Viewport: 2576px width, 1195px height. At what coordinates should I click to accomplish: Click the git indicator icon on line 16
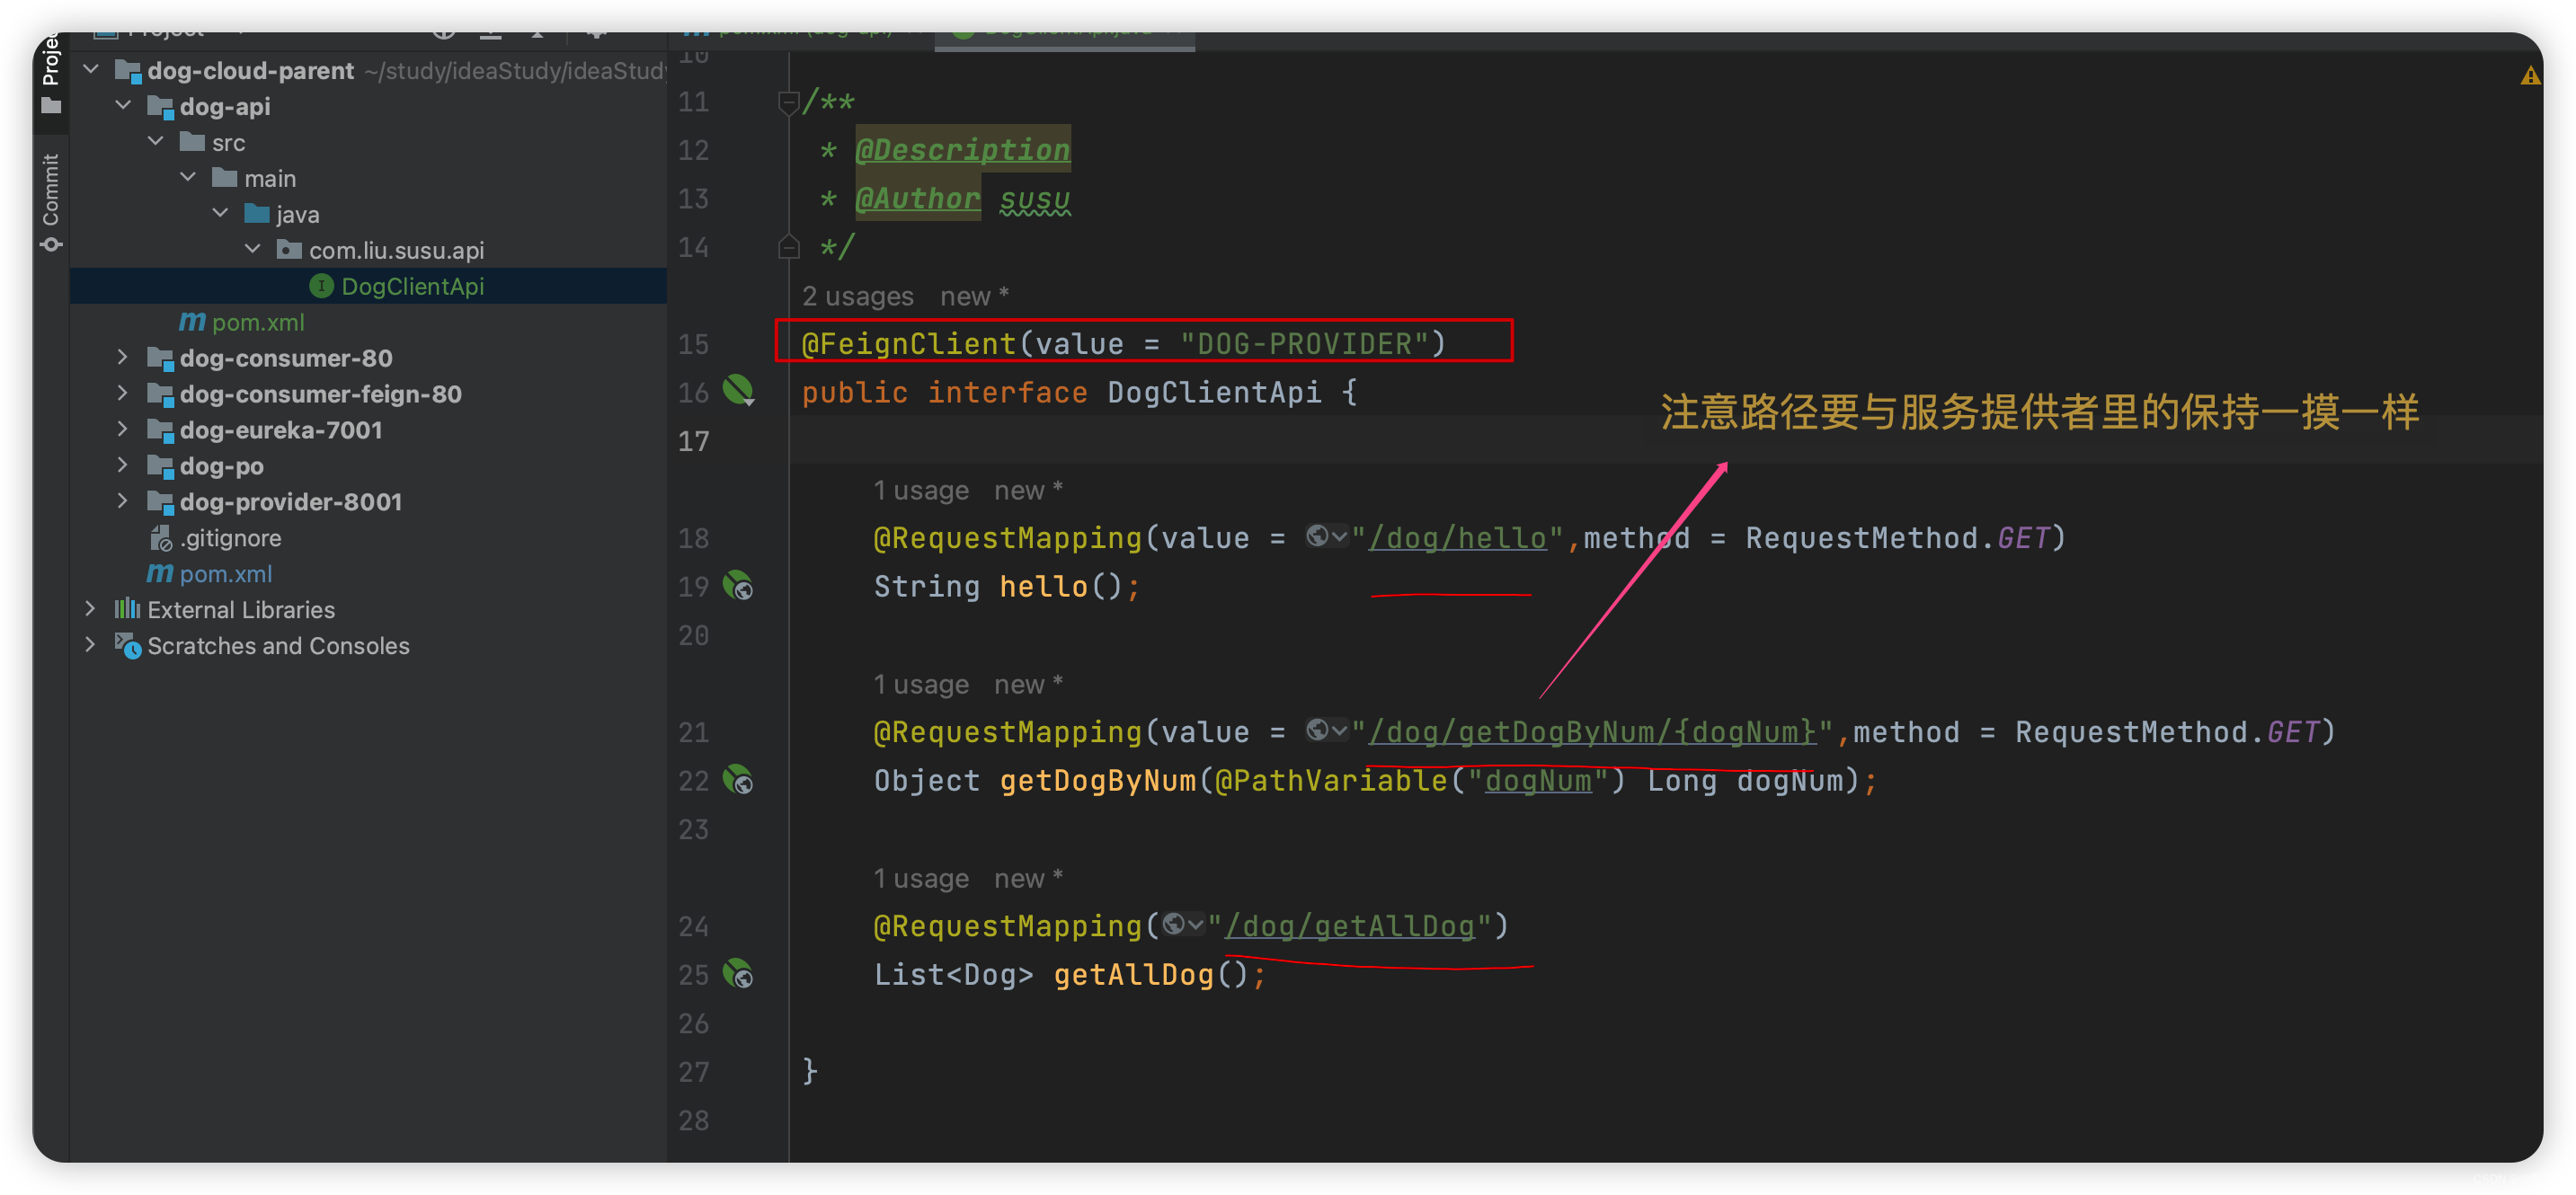pos(744,391)
